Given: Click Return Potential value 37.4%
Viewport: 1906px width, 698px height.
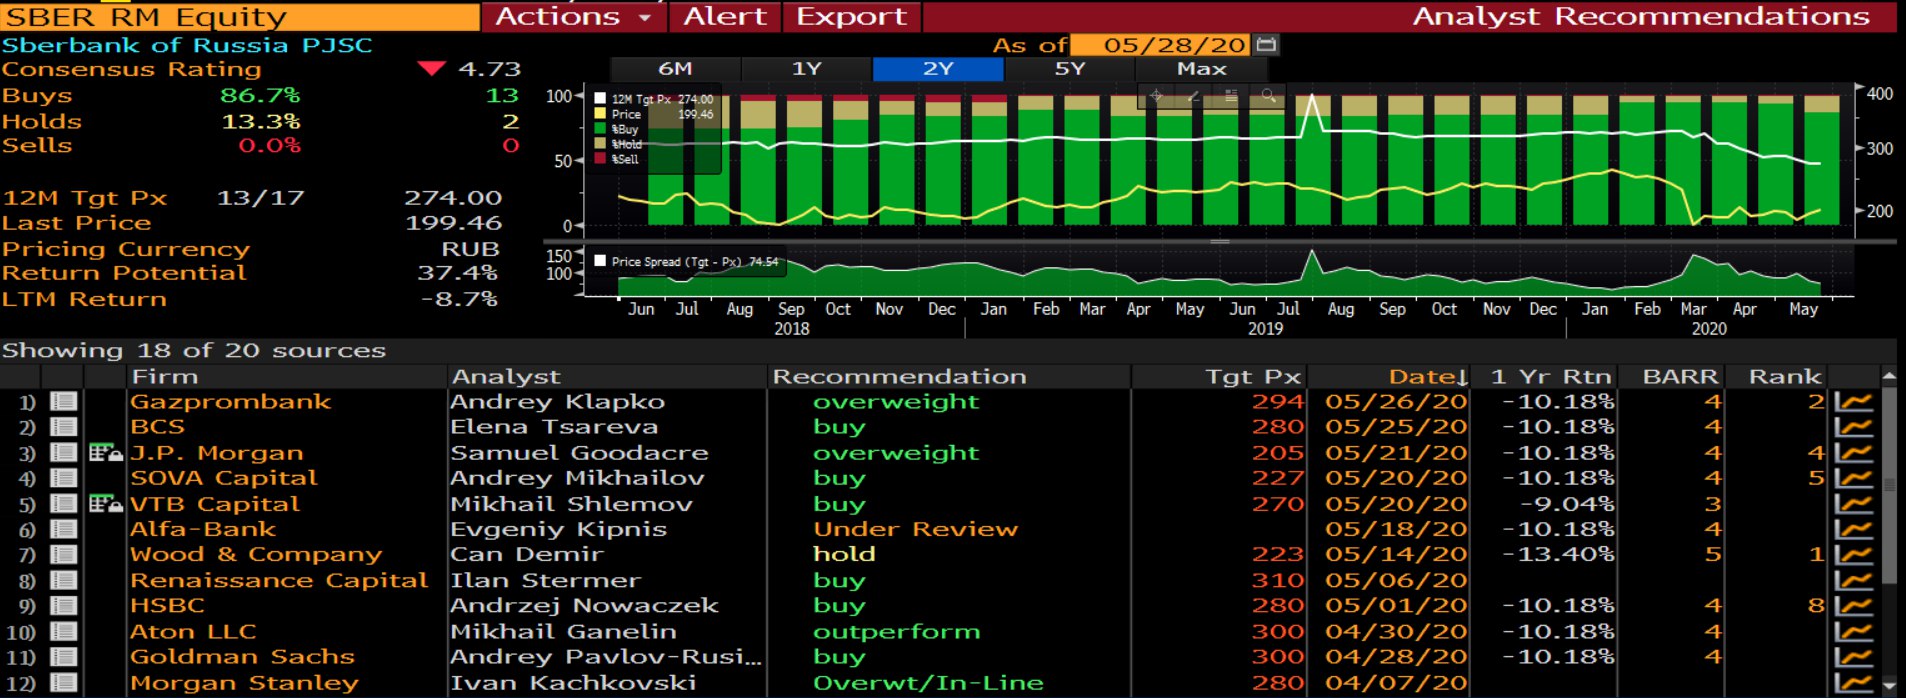Looking at the screenshot, I should (x=457, y=273).
